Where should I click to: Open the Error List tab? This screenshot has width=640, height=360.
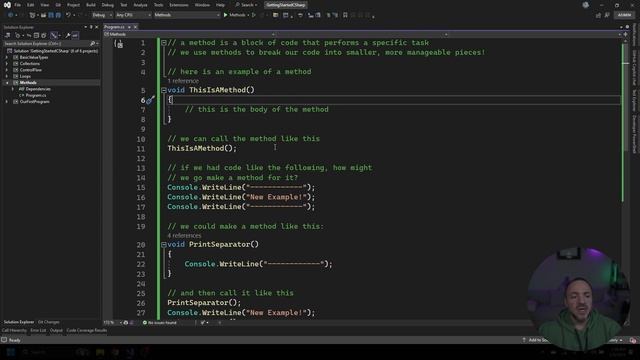38,330
